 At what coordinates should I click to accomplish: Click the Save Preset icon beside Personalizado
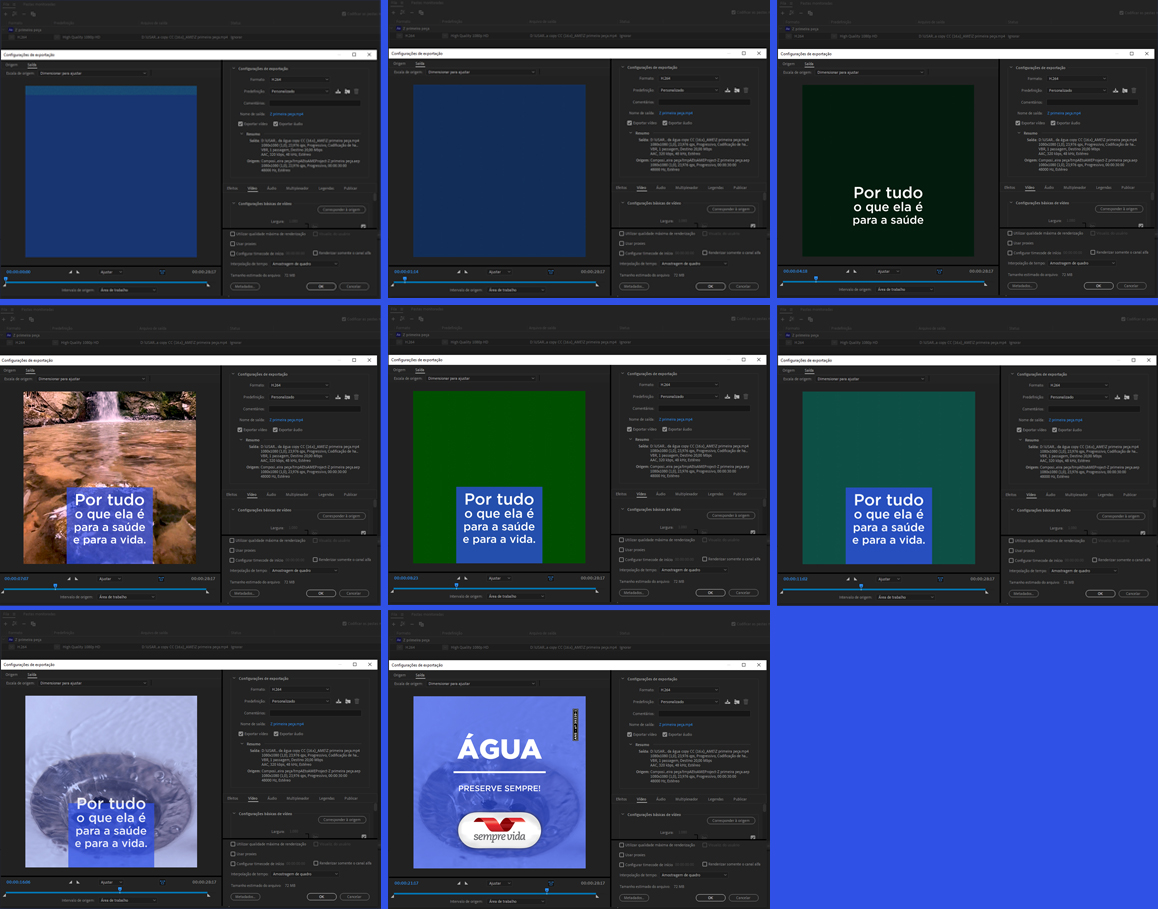click(x=336, y=90)
